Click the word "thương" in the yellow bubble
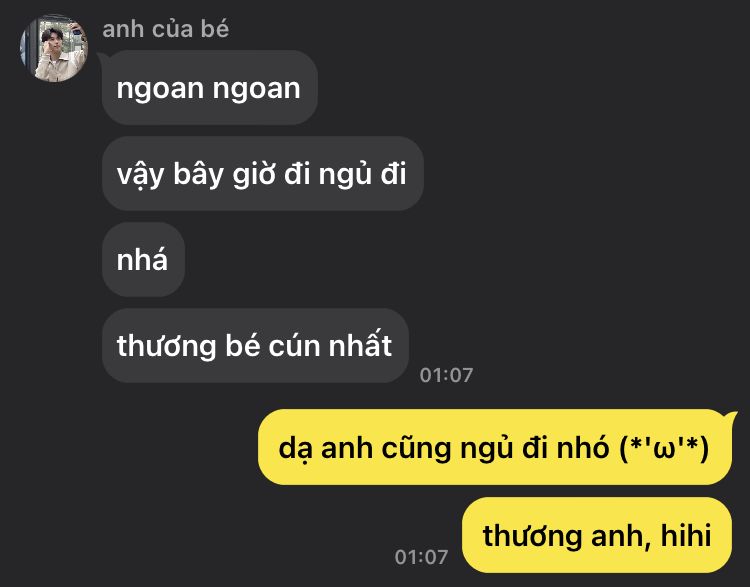 (532, 536)
